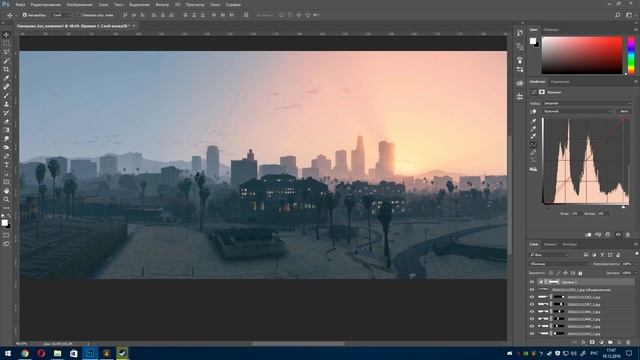Open the layer opacity slider arrow
The image size is (640, 360).
pyautogui.click(x=635, y=264)
